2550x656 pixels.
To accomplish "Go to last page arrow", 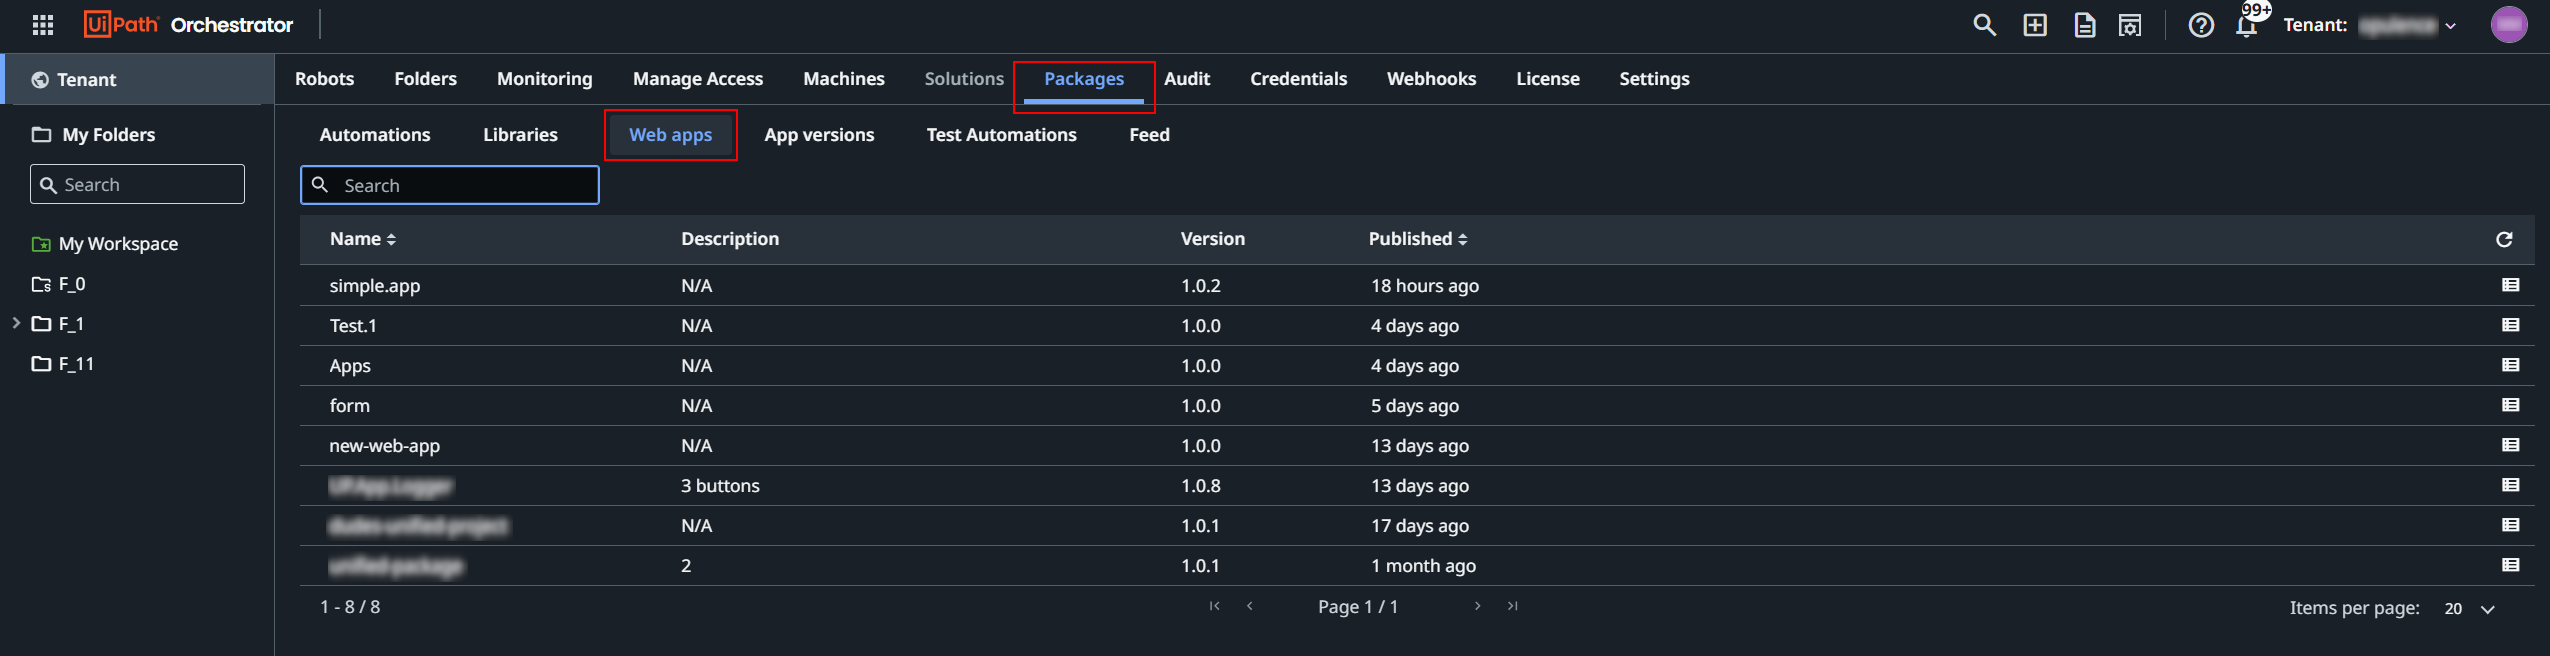I will coord(1513,606).
